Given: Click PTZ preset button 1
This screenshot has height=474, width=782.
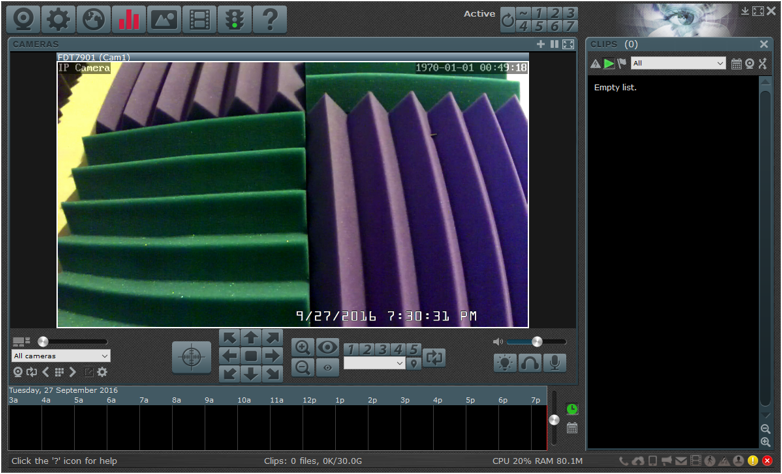Looking at the screenshot, I should [x=352, y=348].
